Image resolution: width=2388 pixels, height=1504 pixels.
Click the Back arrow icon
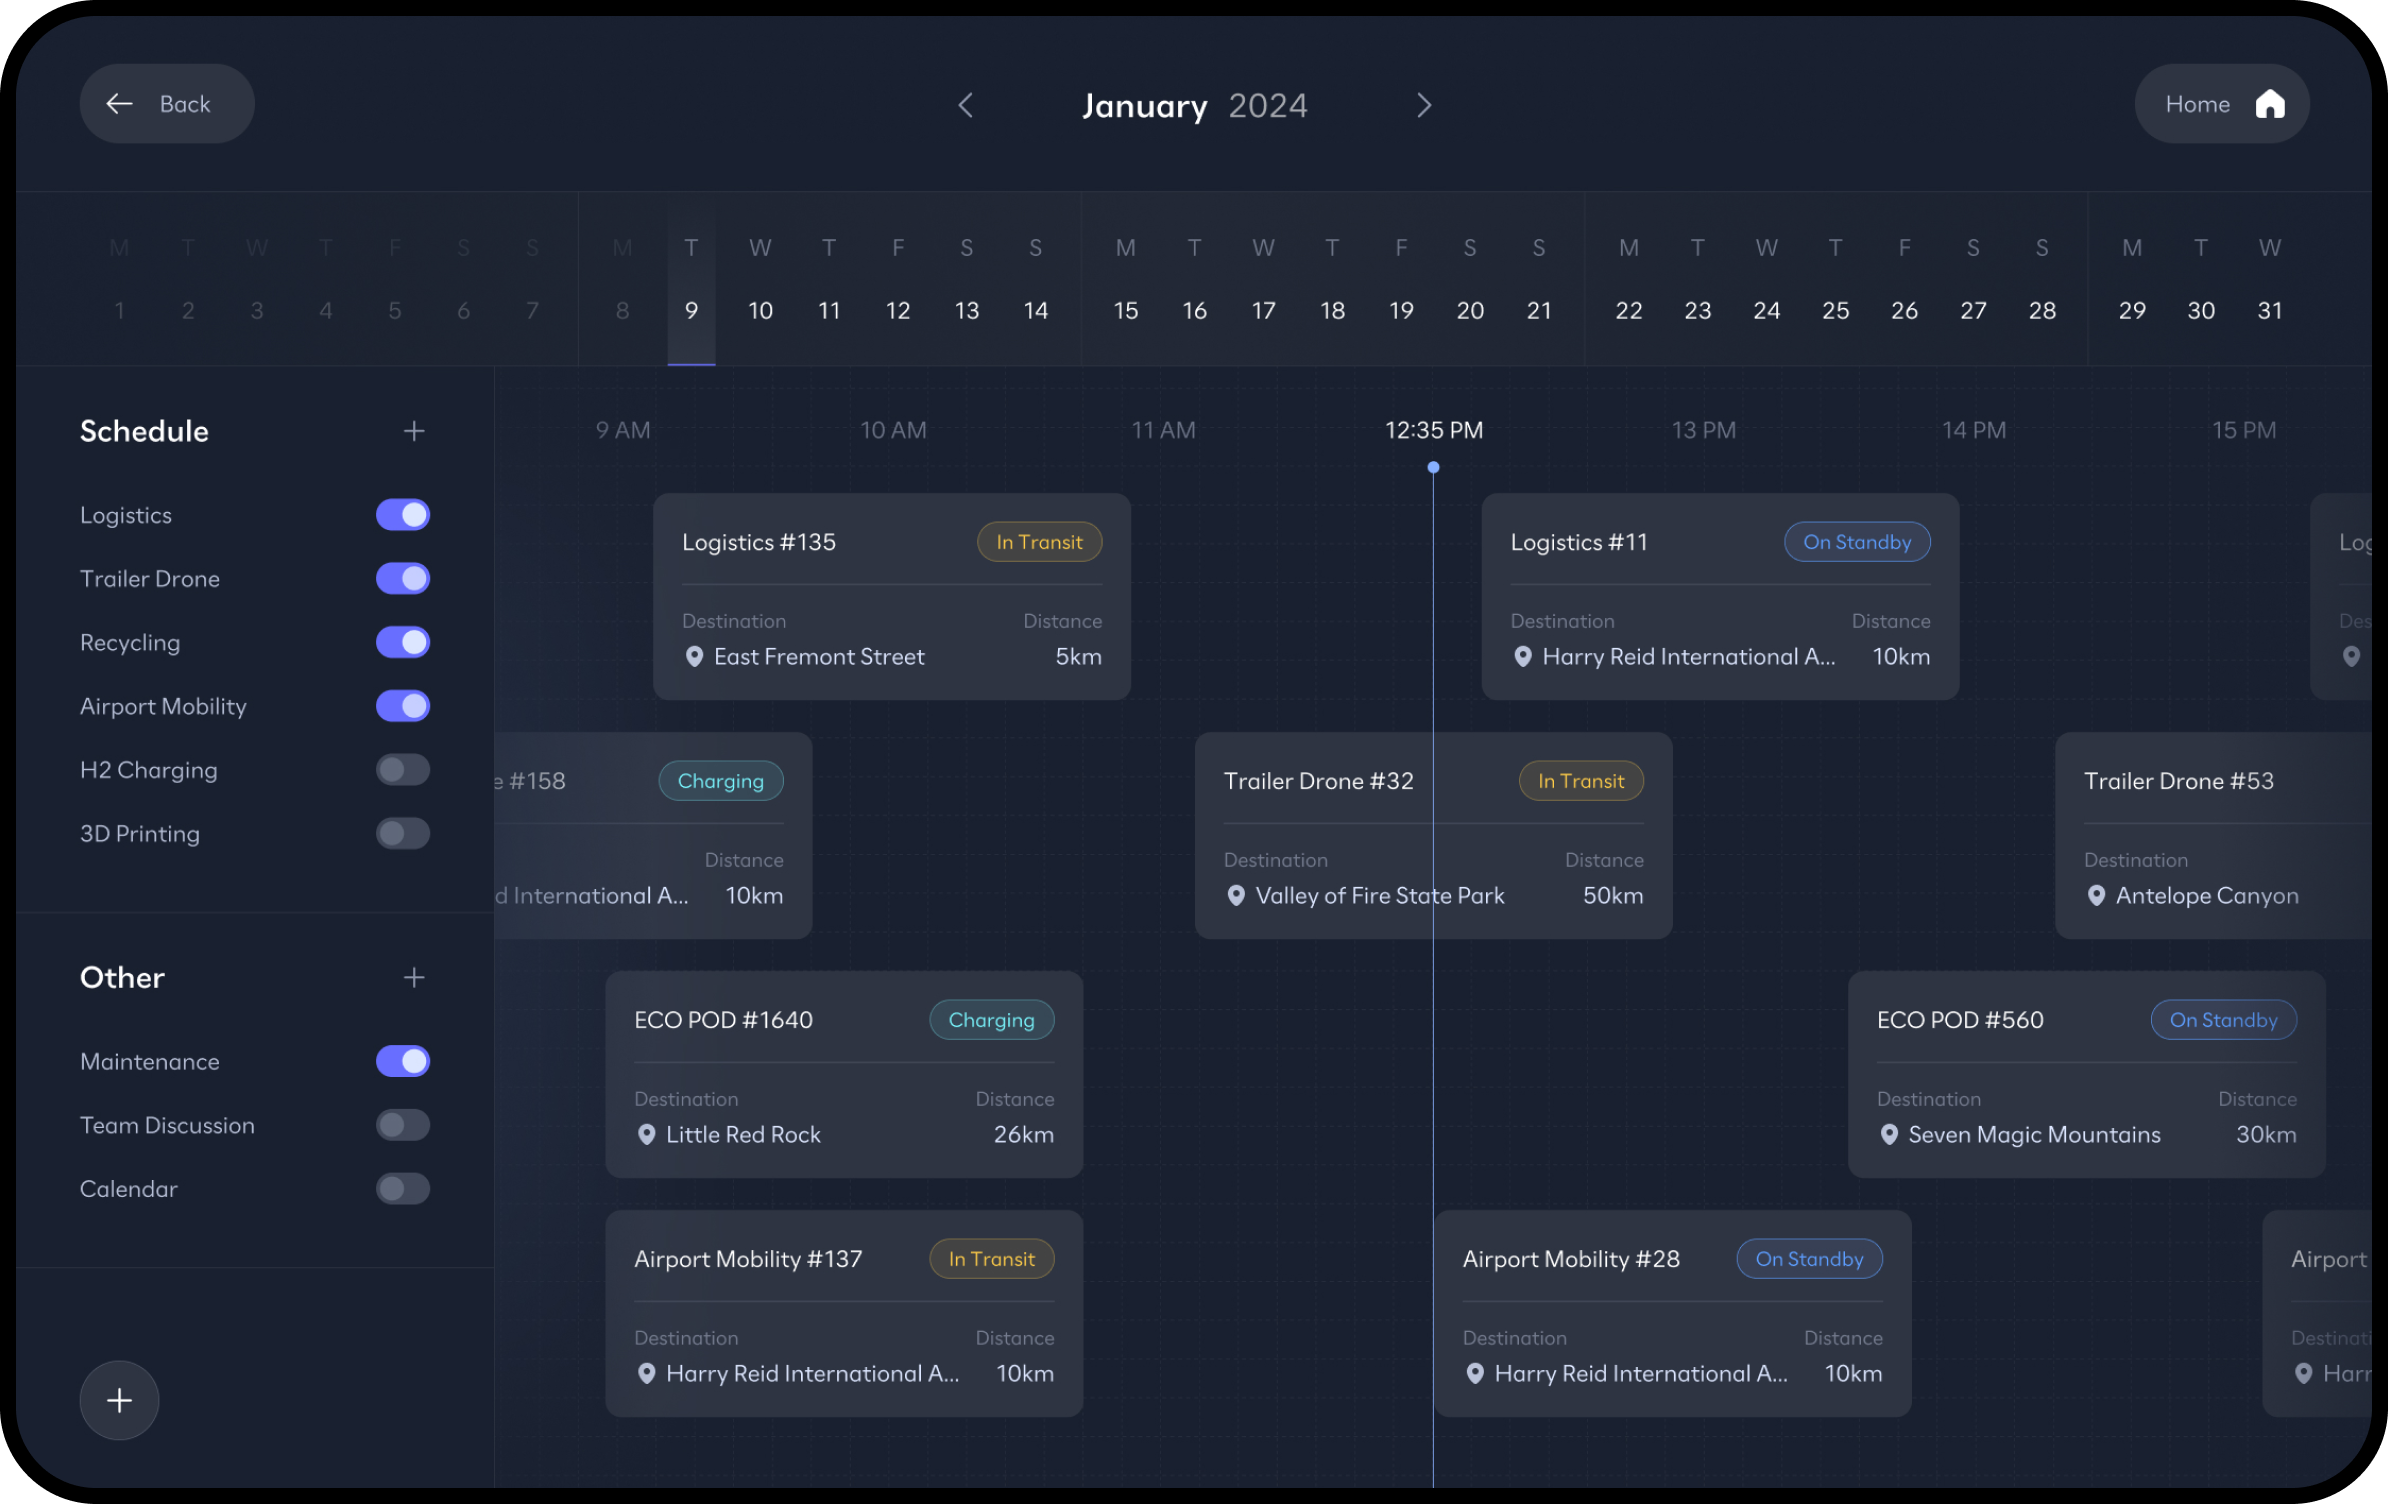120,104
